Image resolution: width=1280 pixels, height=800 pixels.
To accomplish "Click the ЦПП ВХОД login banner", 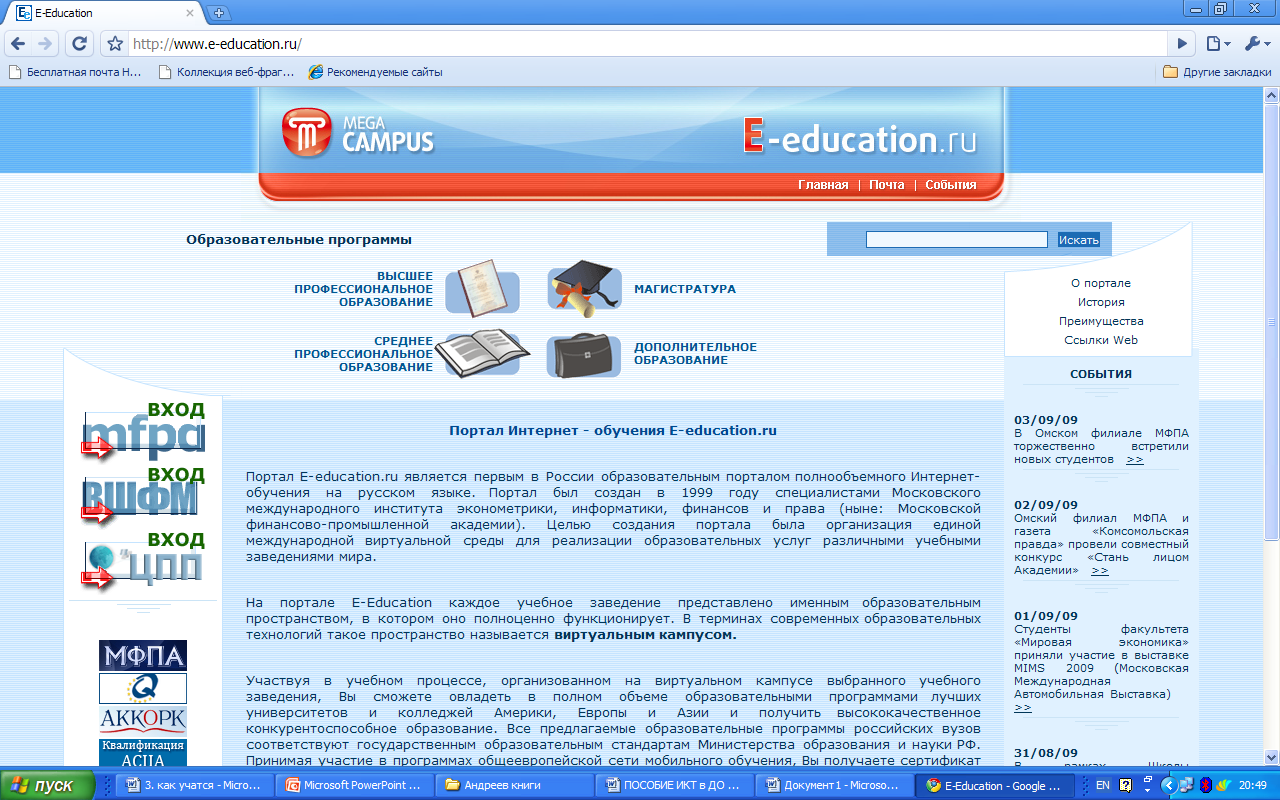I will pos(143,560).
